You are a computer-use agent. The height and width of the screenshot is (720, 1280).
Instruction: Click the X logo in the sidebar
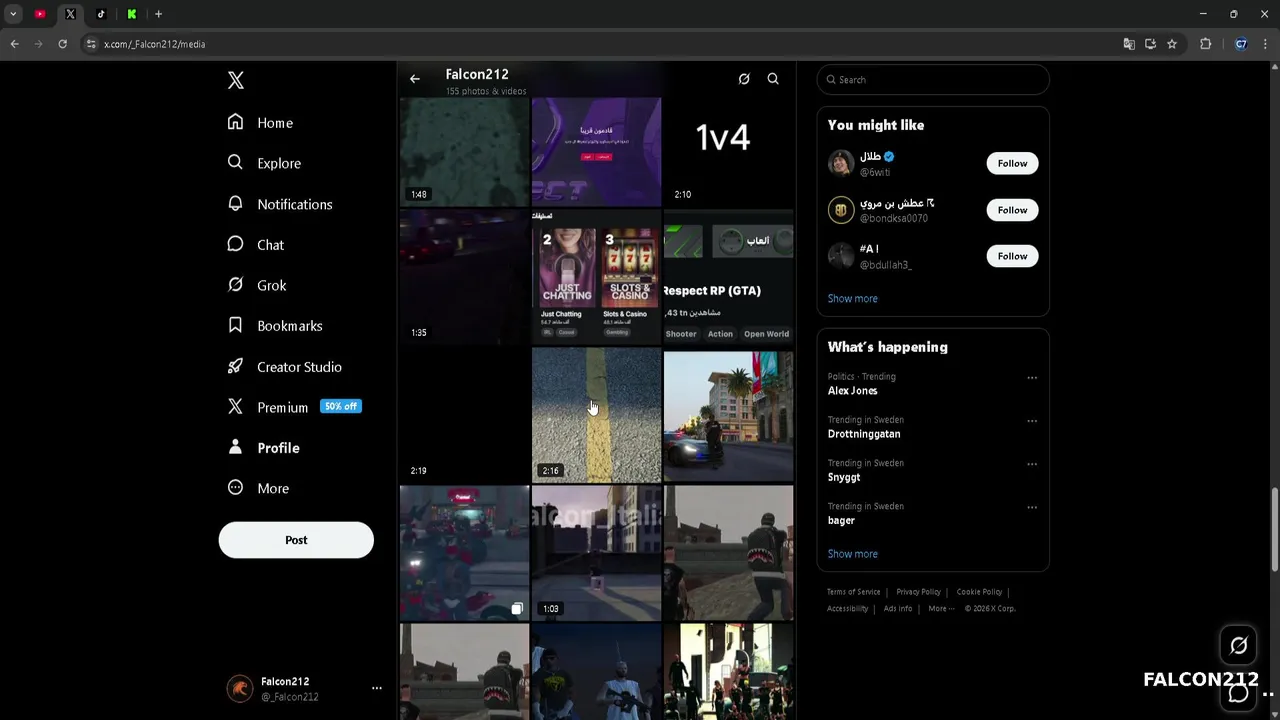(236, 81)
